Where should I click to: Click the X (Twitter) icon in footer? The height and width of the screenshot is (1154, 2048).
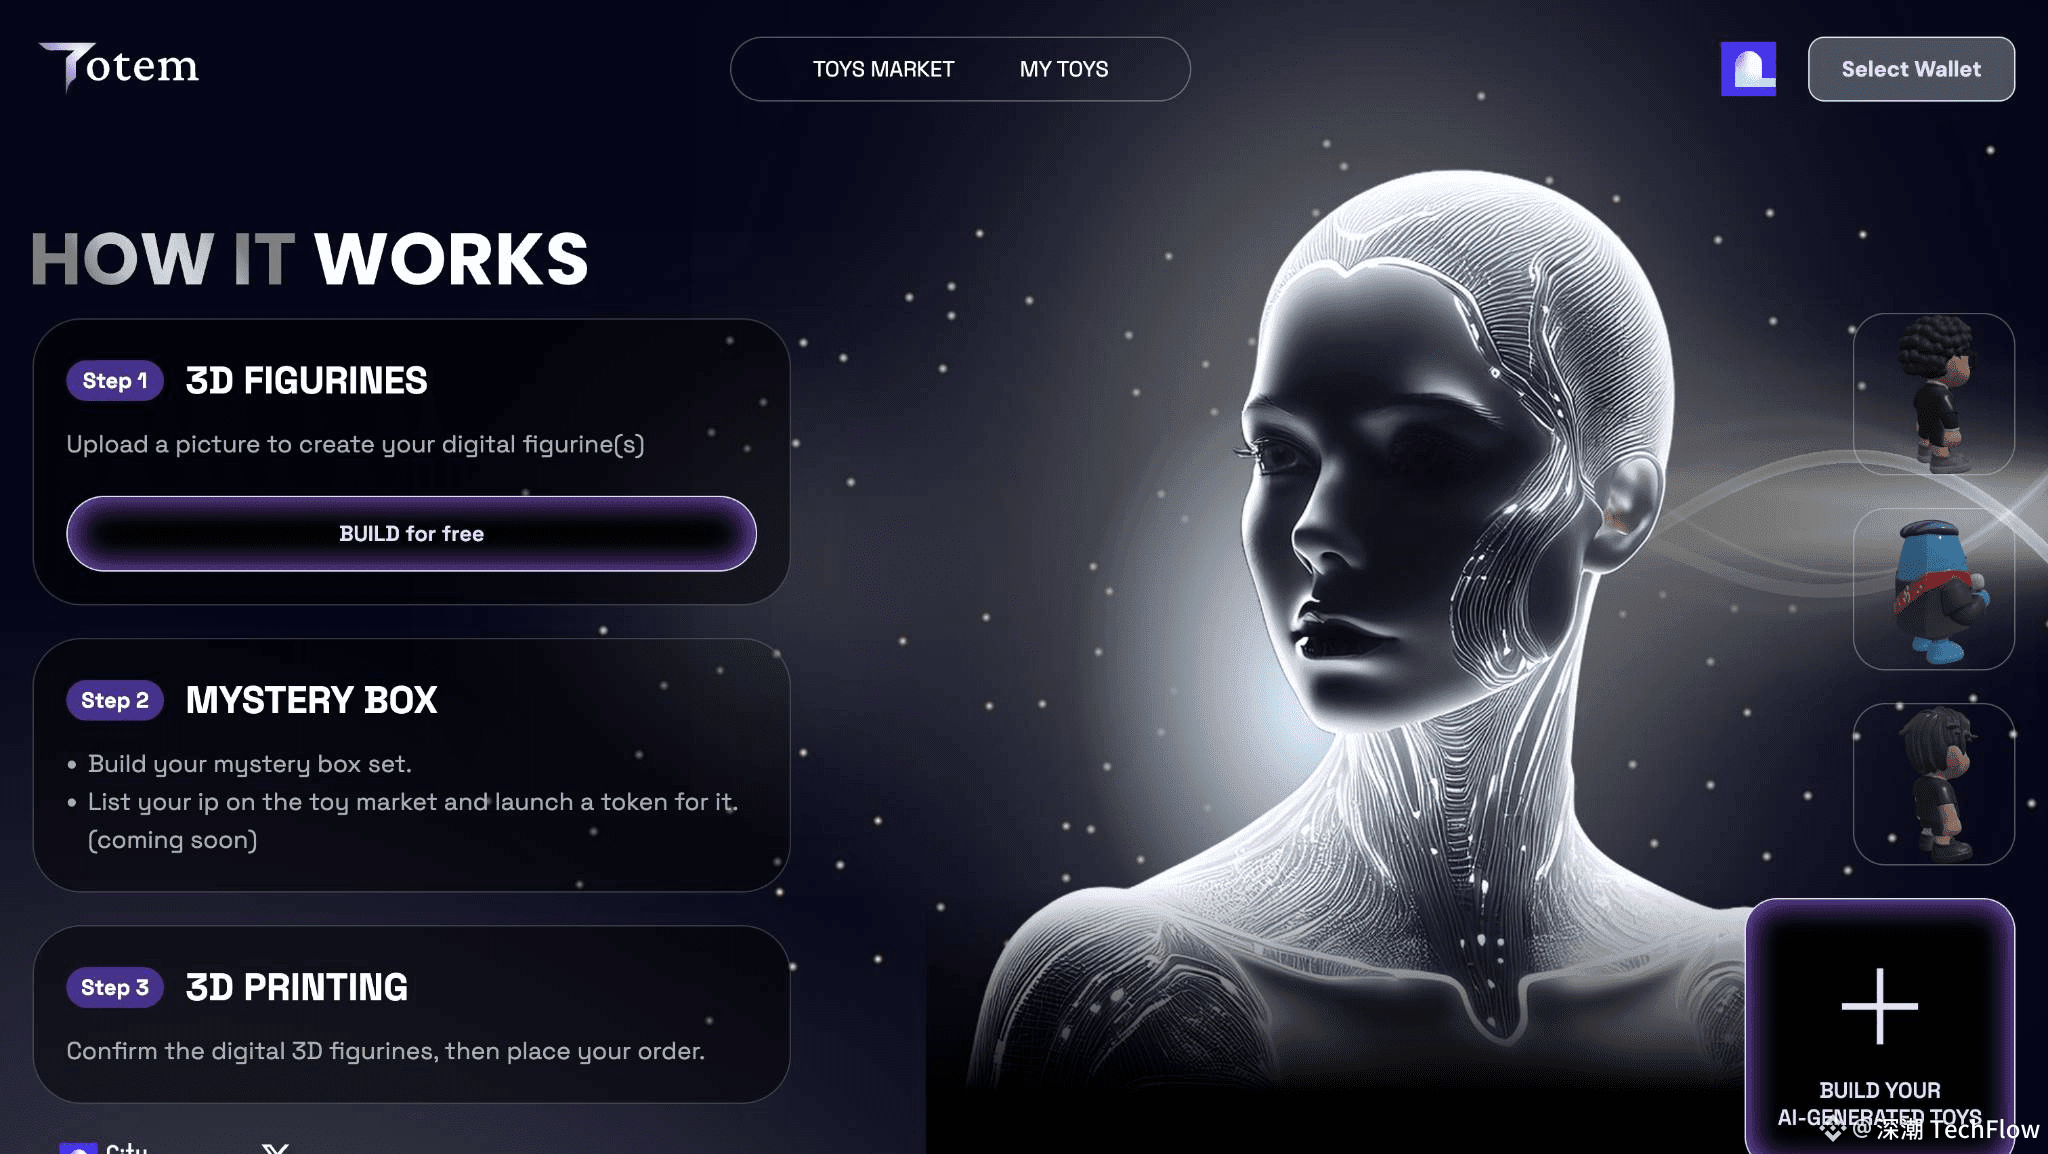tap(276, 1149)
